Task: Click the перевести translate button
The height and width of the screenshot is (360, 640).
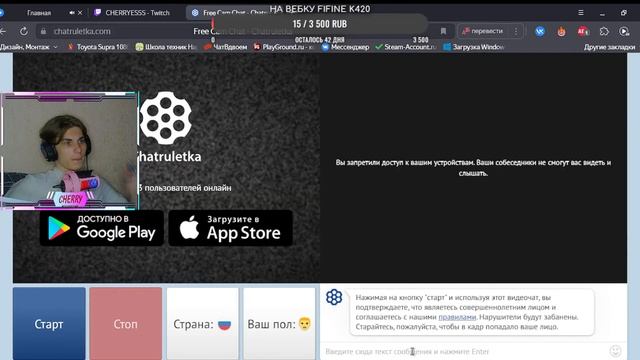Action: tap(483, 31)
